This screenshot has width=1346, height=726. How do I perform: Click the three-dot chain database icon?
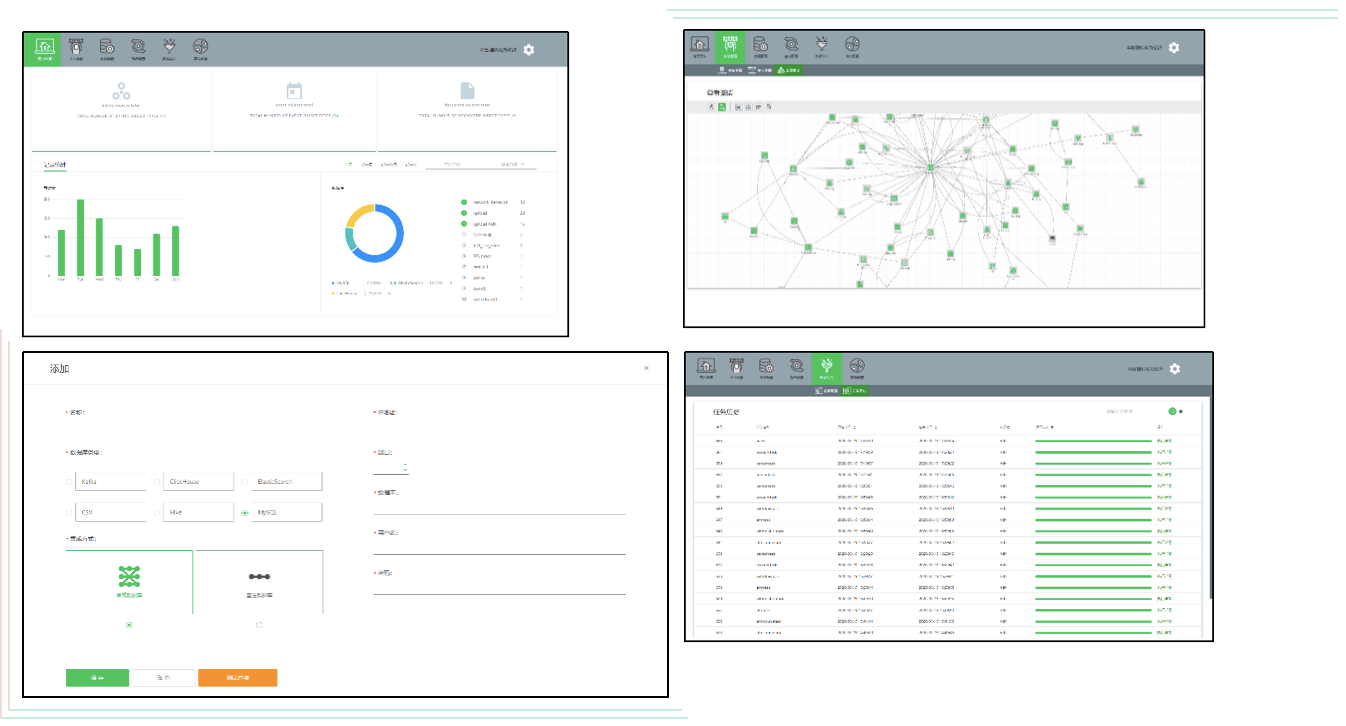pos(259,578)
